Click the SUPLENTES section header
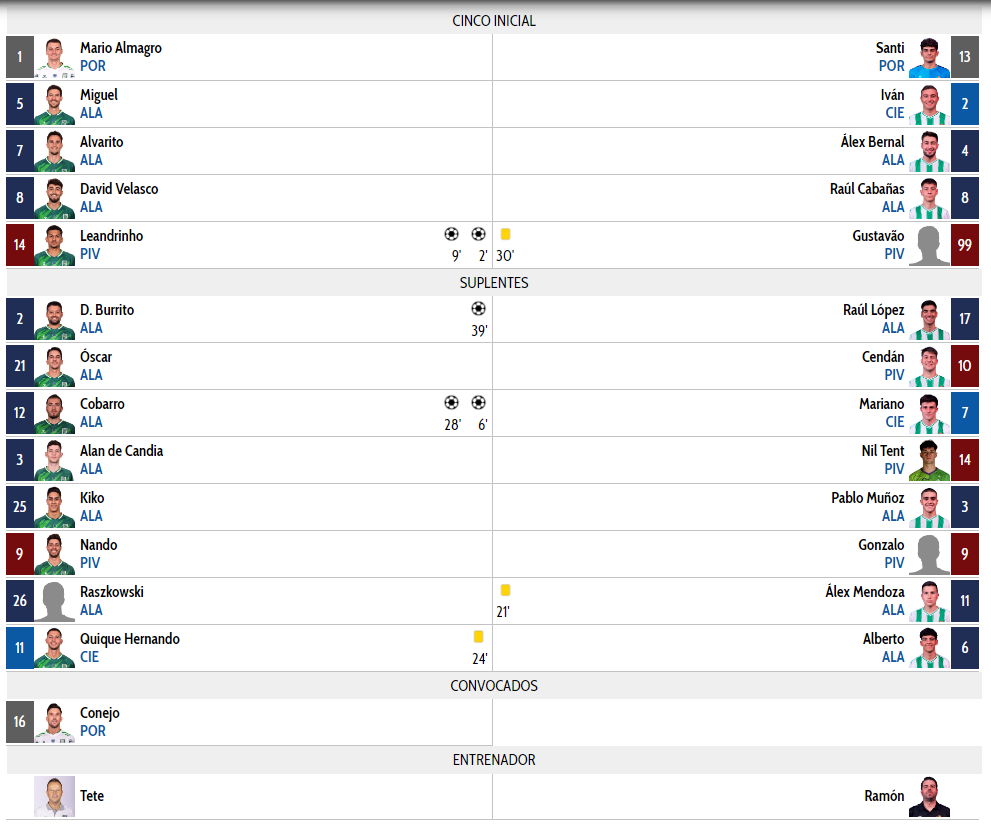 pos(494,283)
